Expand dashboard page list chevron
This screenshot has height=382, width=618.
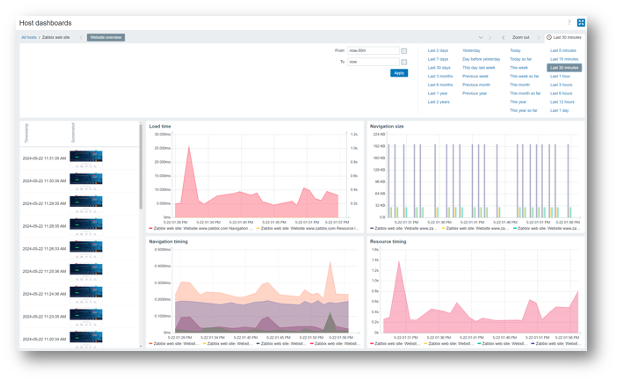coord(481,37)
